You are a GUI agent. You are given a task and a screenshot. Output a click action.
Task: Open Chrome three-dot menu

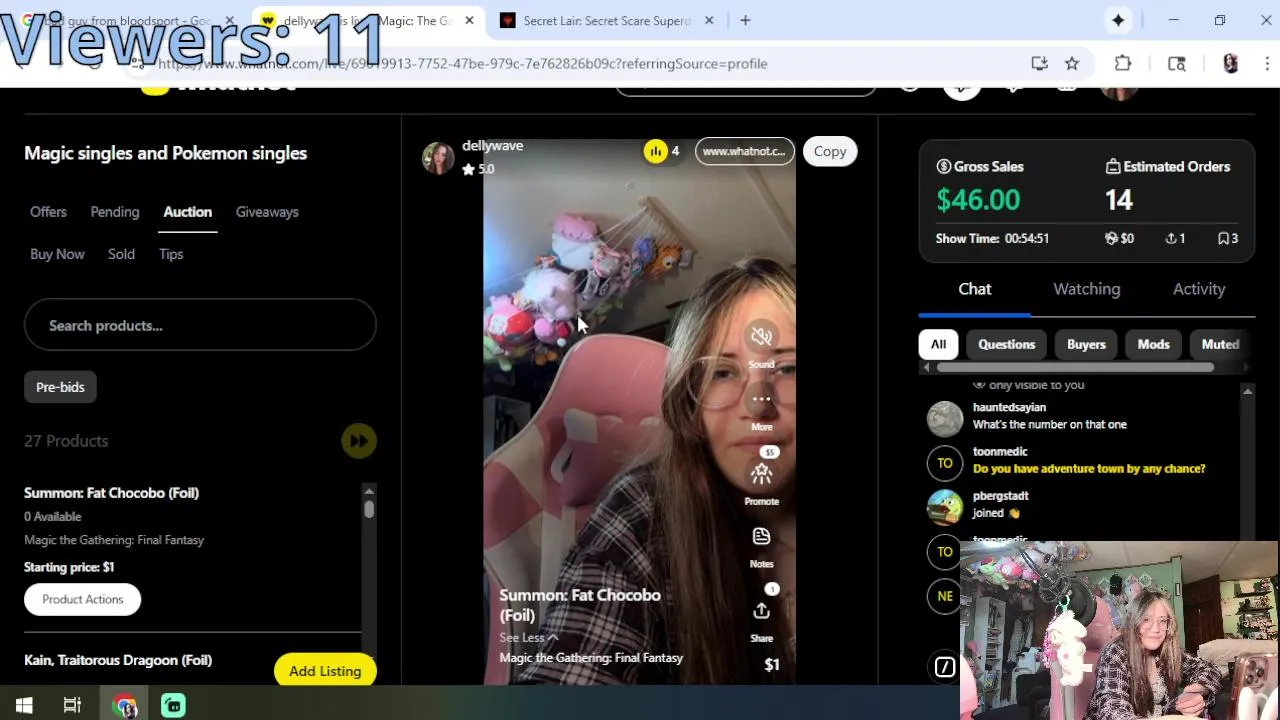pyautogui.click(x=1267, y=63)
